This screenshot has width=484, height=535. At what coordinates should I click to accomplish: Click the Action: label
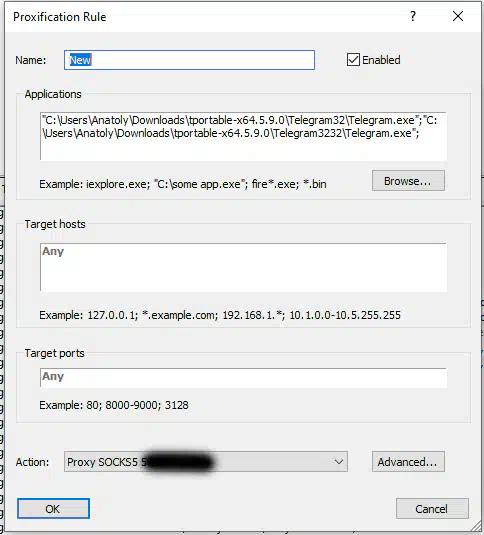tap(32, 462)
